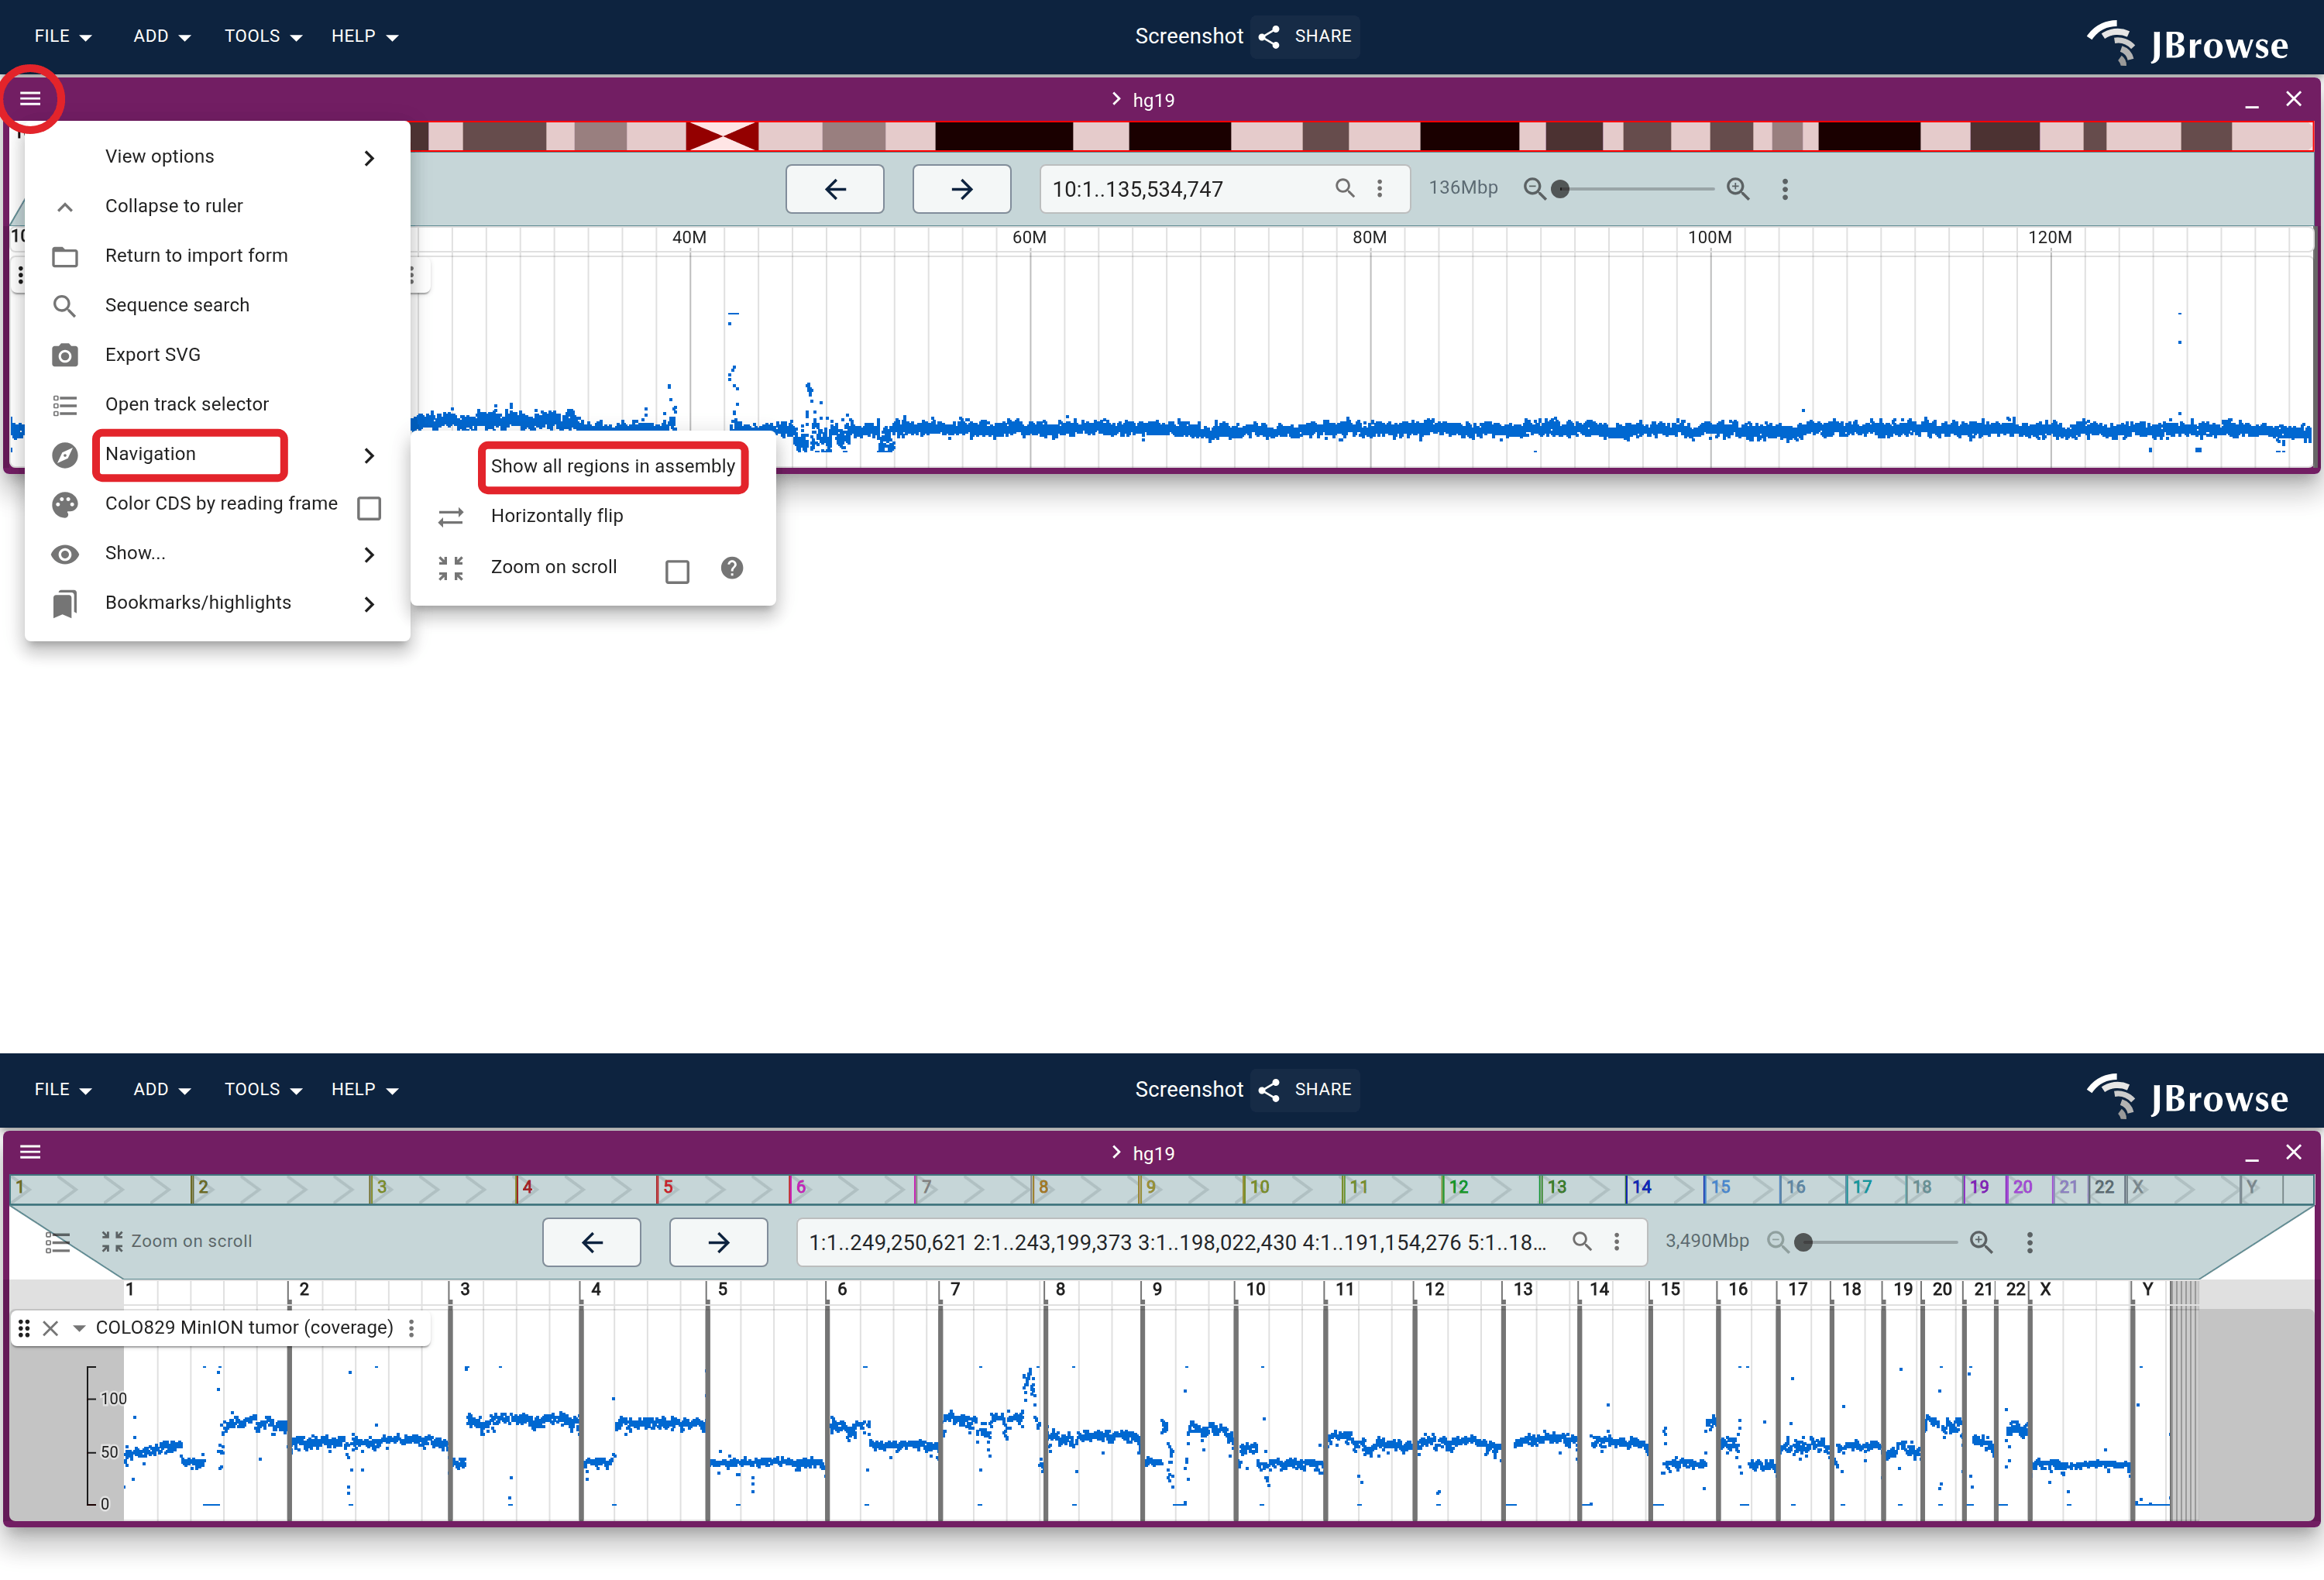Click red centromere on chromosome 10 ideogram
The height and width of the screenshot is (1580, 2324).
click(x=722, y=136)
